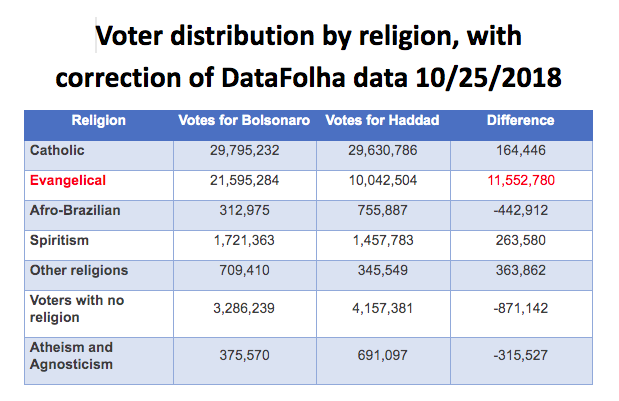The image size is (619, 401).
Task: Select the Votes for Haddad header
Action: coord(383,121)
